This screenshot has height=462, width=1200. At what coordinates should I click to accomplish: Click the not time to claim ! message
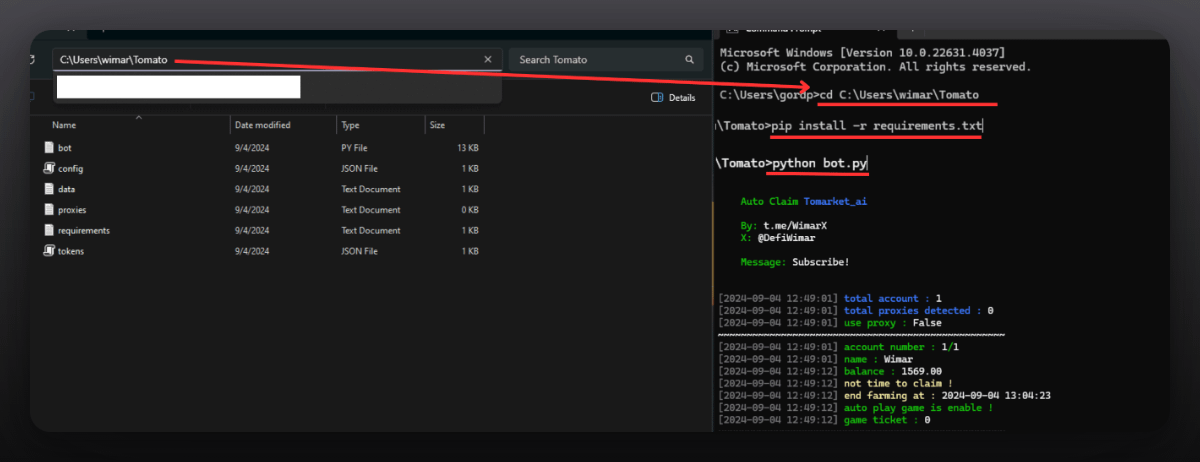pos(896,383)
